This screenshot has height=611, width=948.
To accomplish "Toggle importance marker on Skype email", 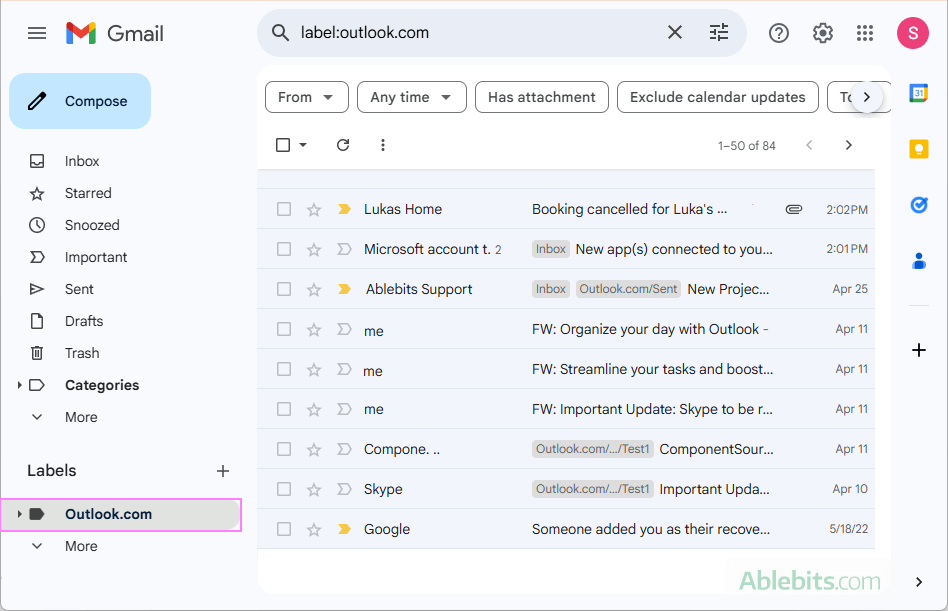I will coord(344,489).
